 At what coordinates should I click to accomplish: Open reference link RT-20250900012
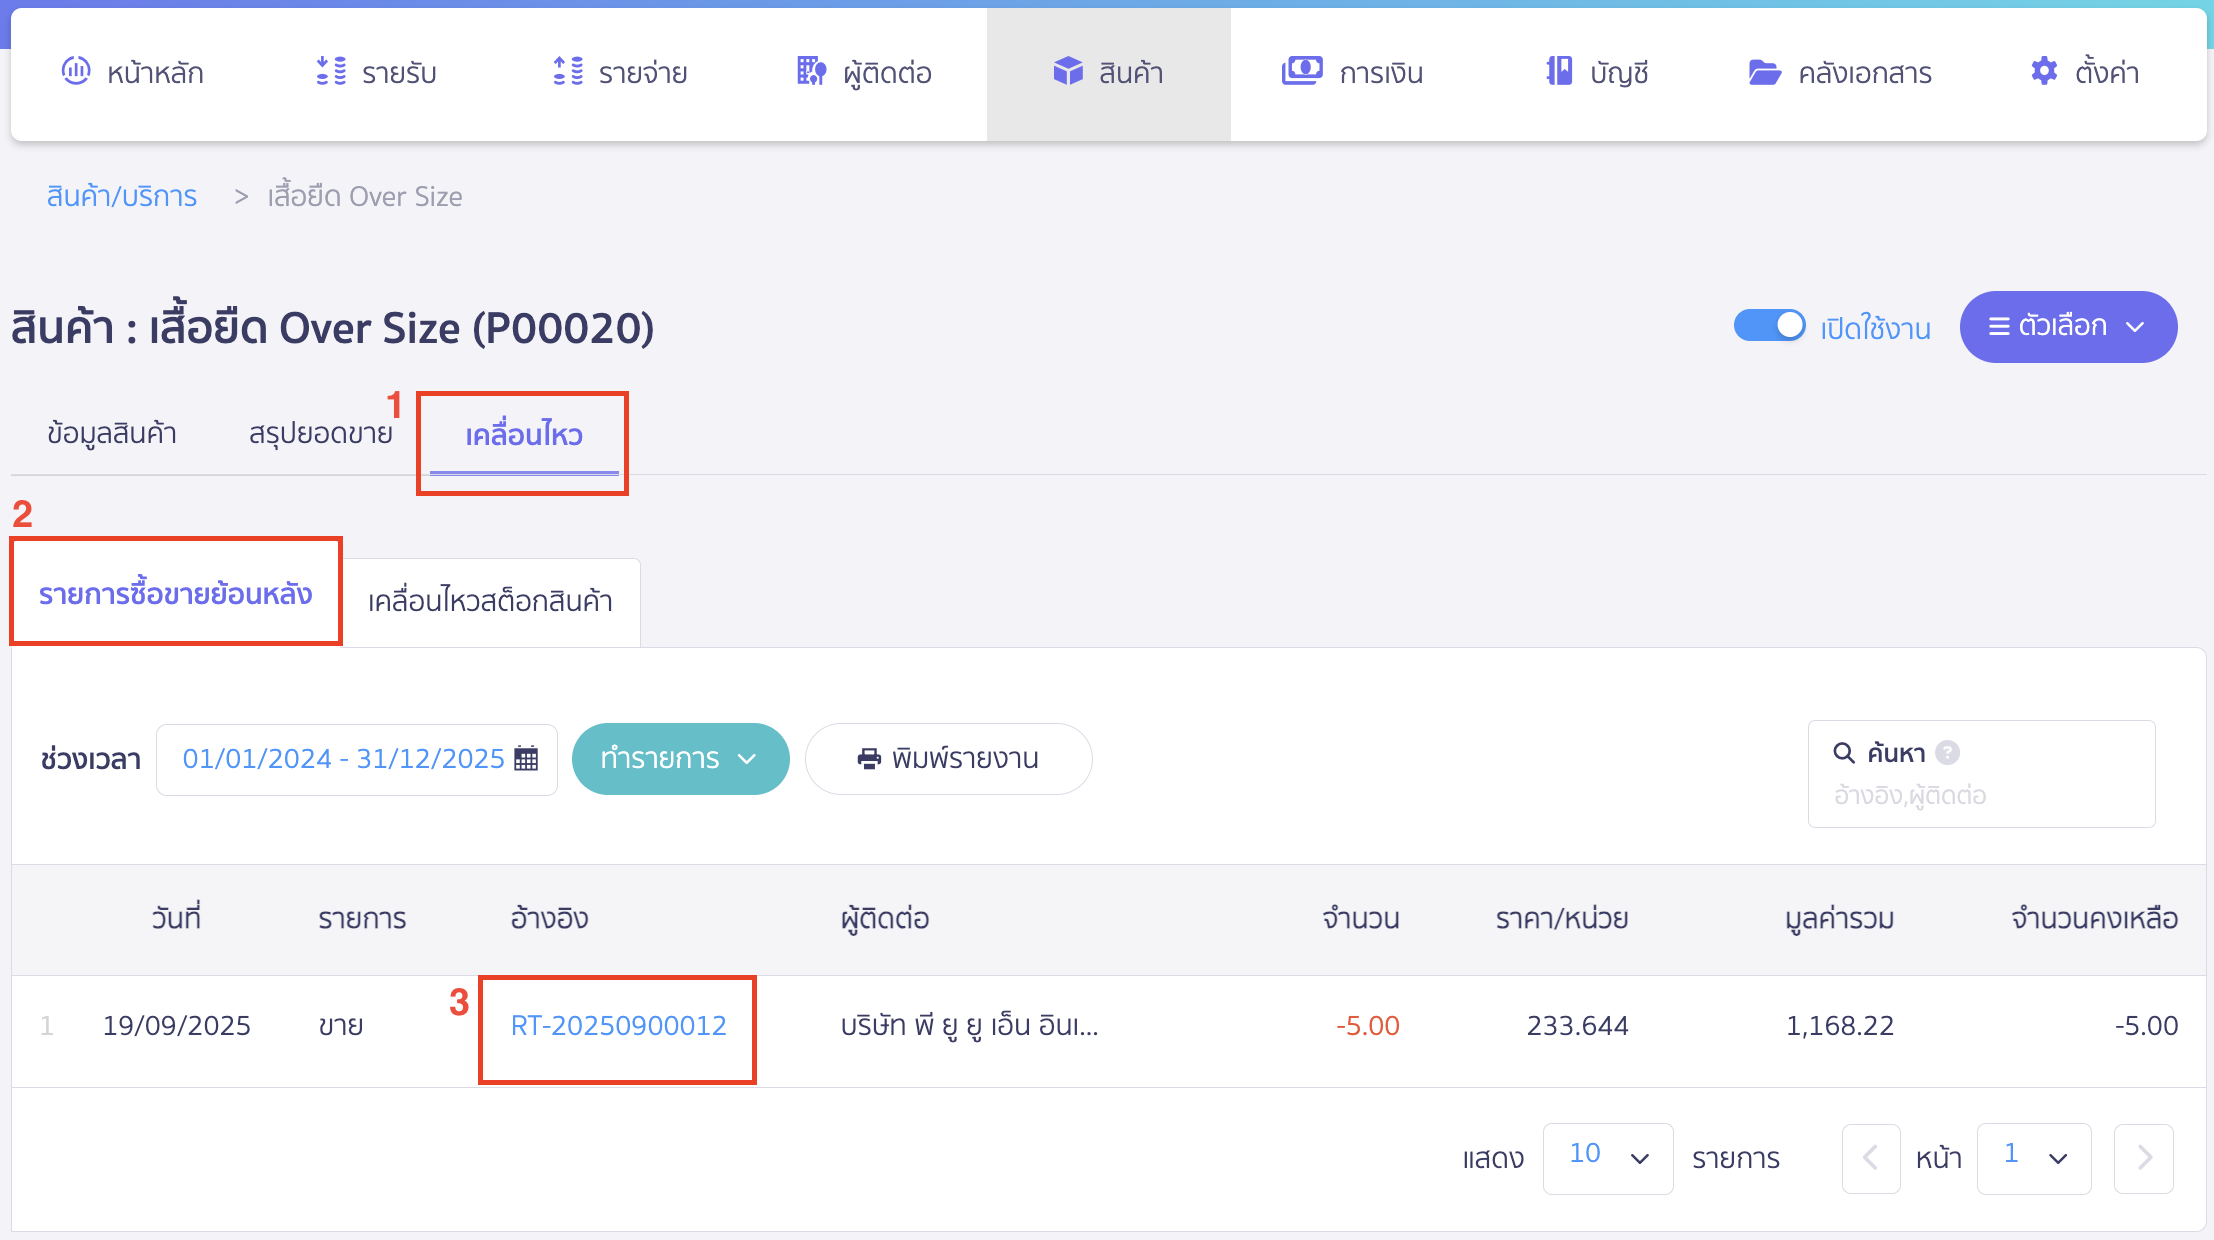pos(618,1025)
